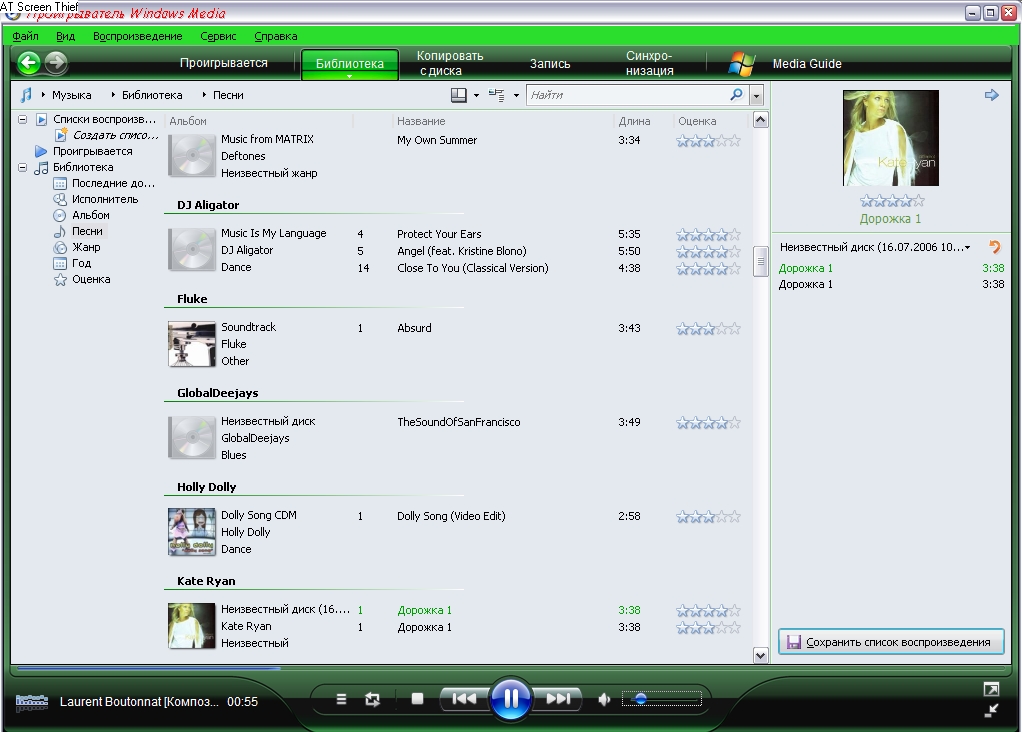Click the visualization equalizer icon
The image size is (1022, 732).
click(32, 702)
